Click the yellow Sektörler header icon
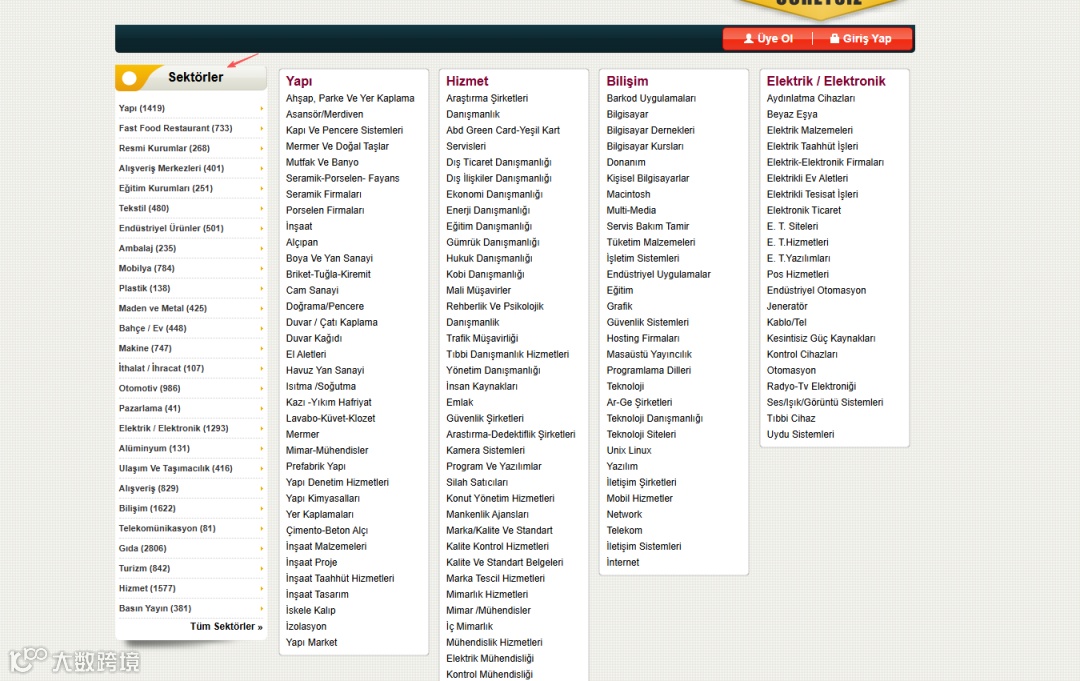The image size is (1080, 681). pos(129,78)
